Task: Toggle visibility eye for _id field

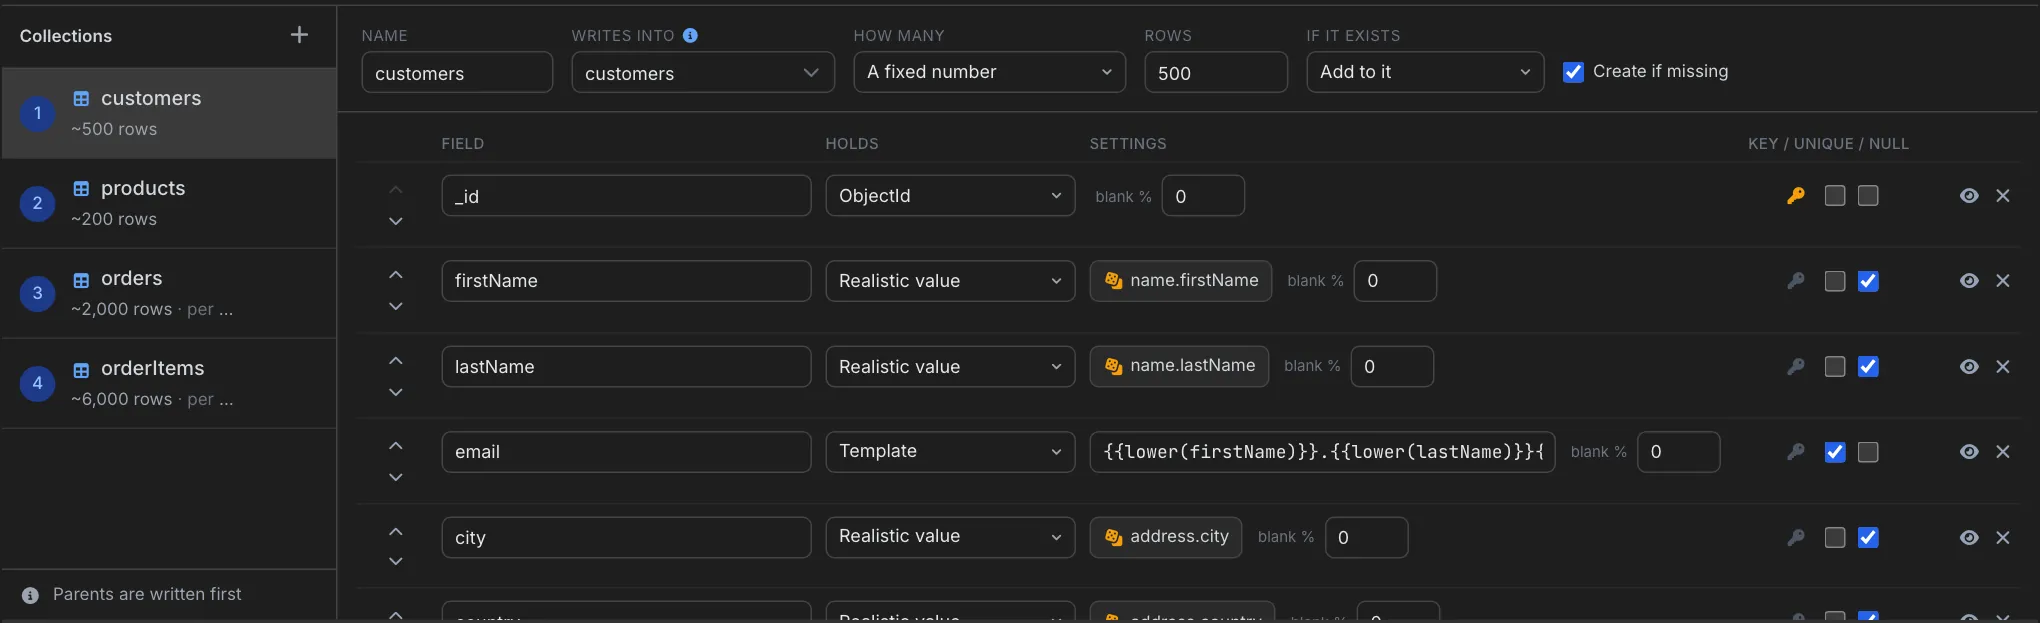Action: (x=1969, y=196)
